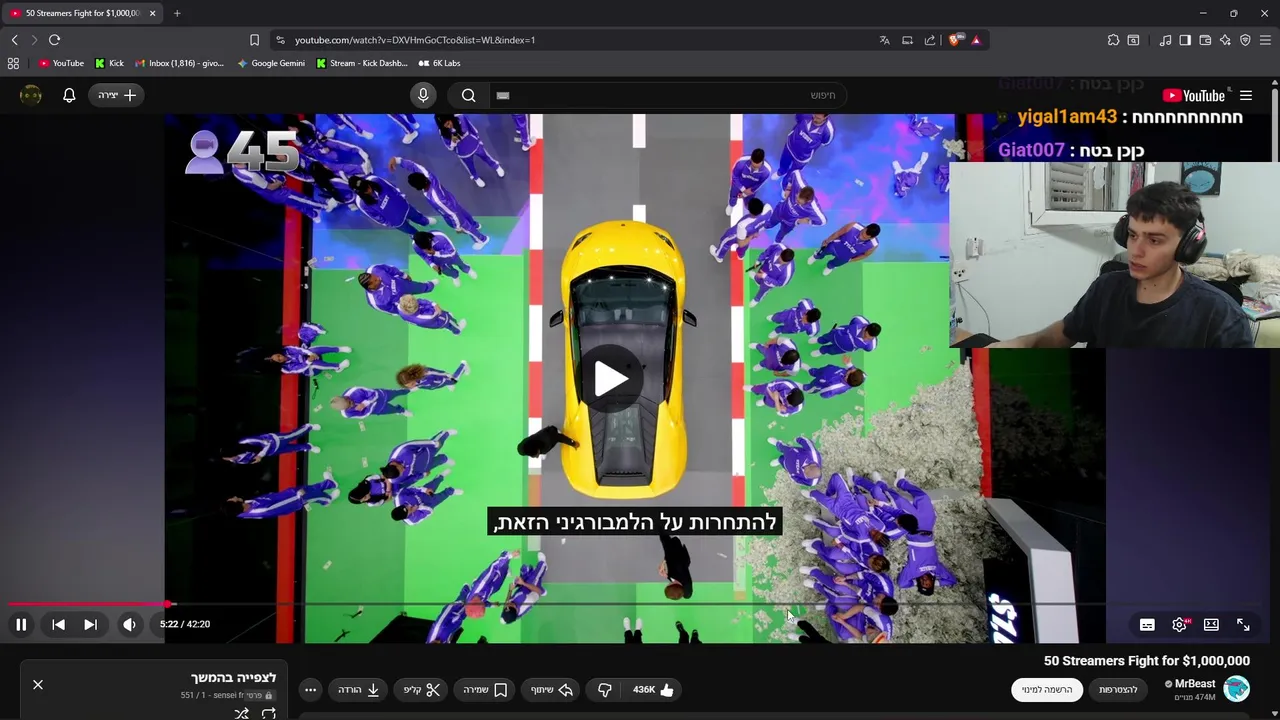Toggle playlist shuffle

(241, 713)
